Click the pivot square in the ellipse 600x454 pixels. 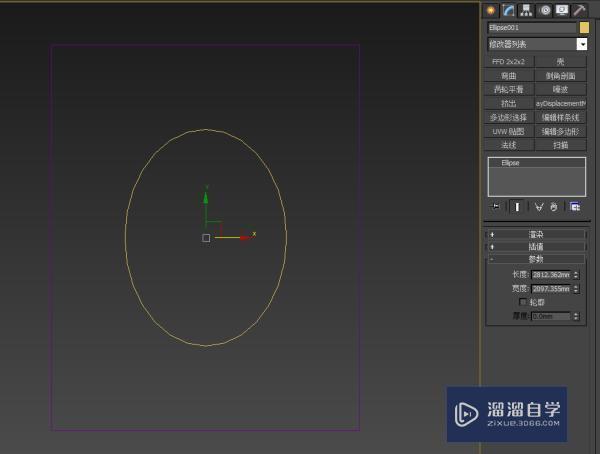[206, 238]
